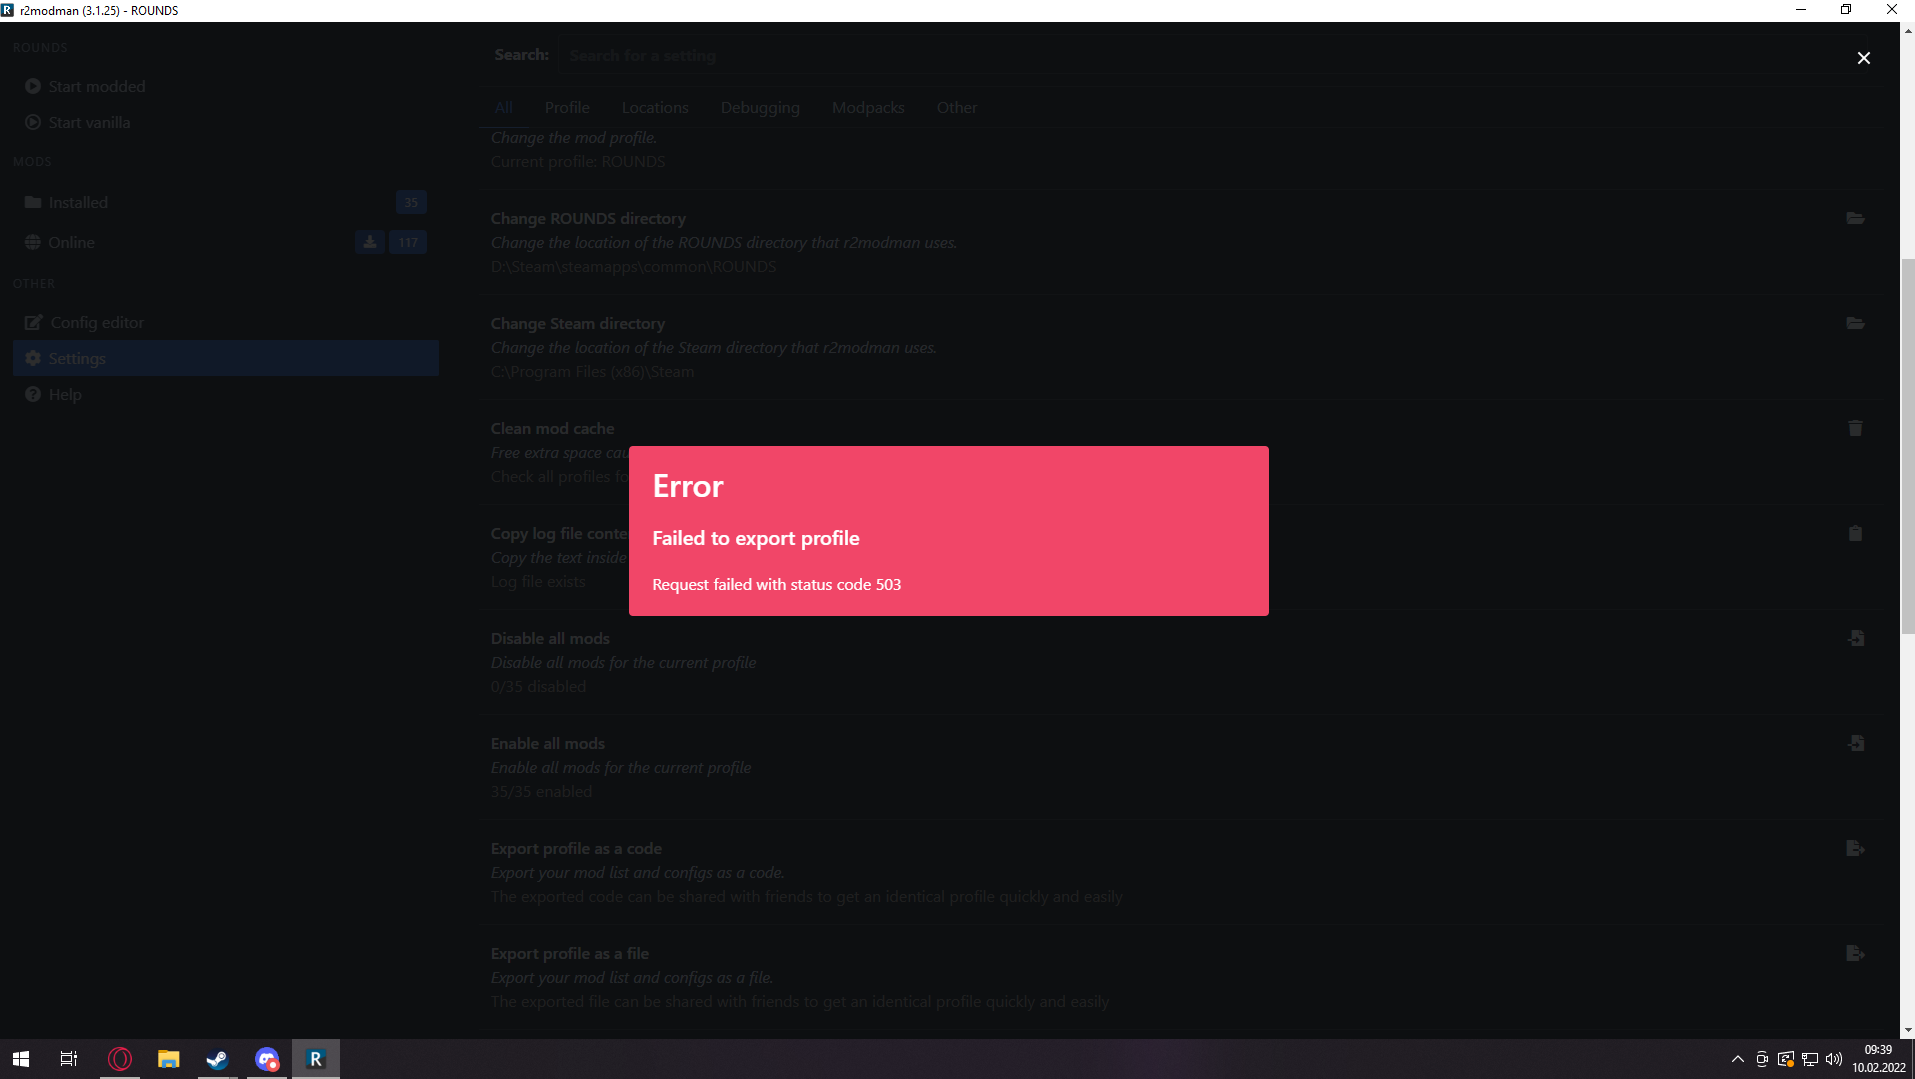Click the Settings gear icon in sidebar
The height and width of the screenshot is (1079, 1915).
[x=33, y=358]
